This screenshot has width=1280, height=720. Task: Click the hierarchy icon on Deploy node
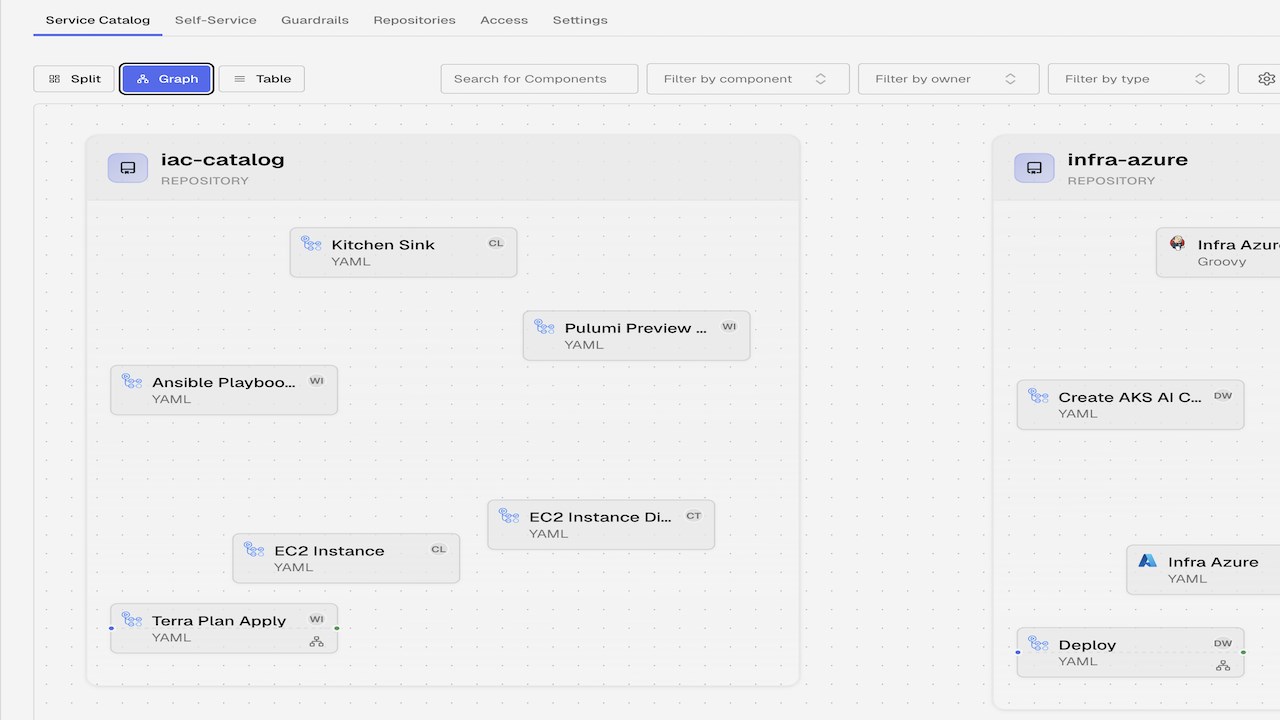(1223, 665)
